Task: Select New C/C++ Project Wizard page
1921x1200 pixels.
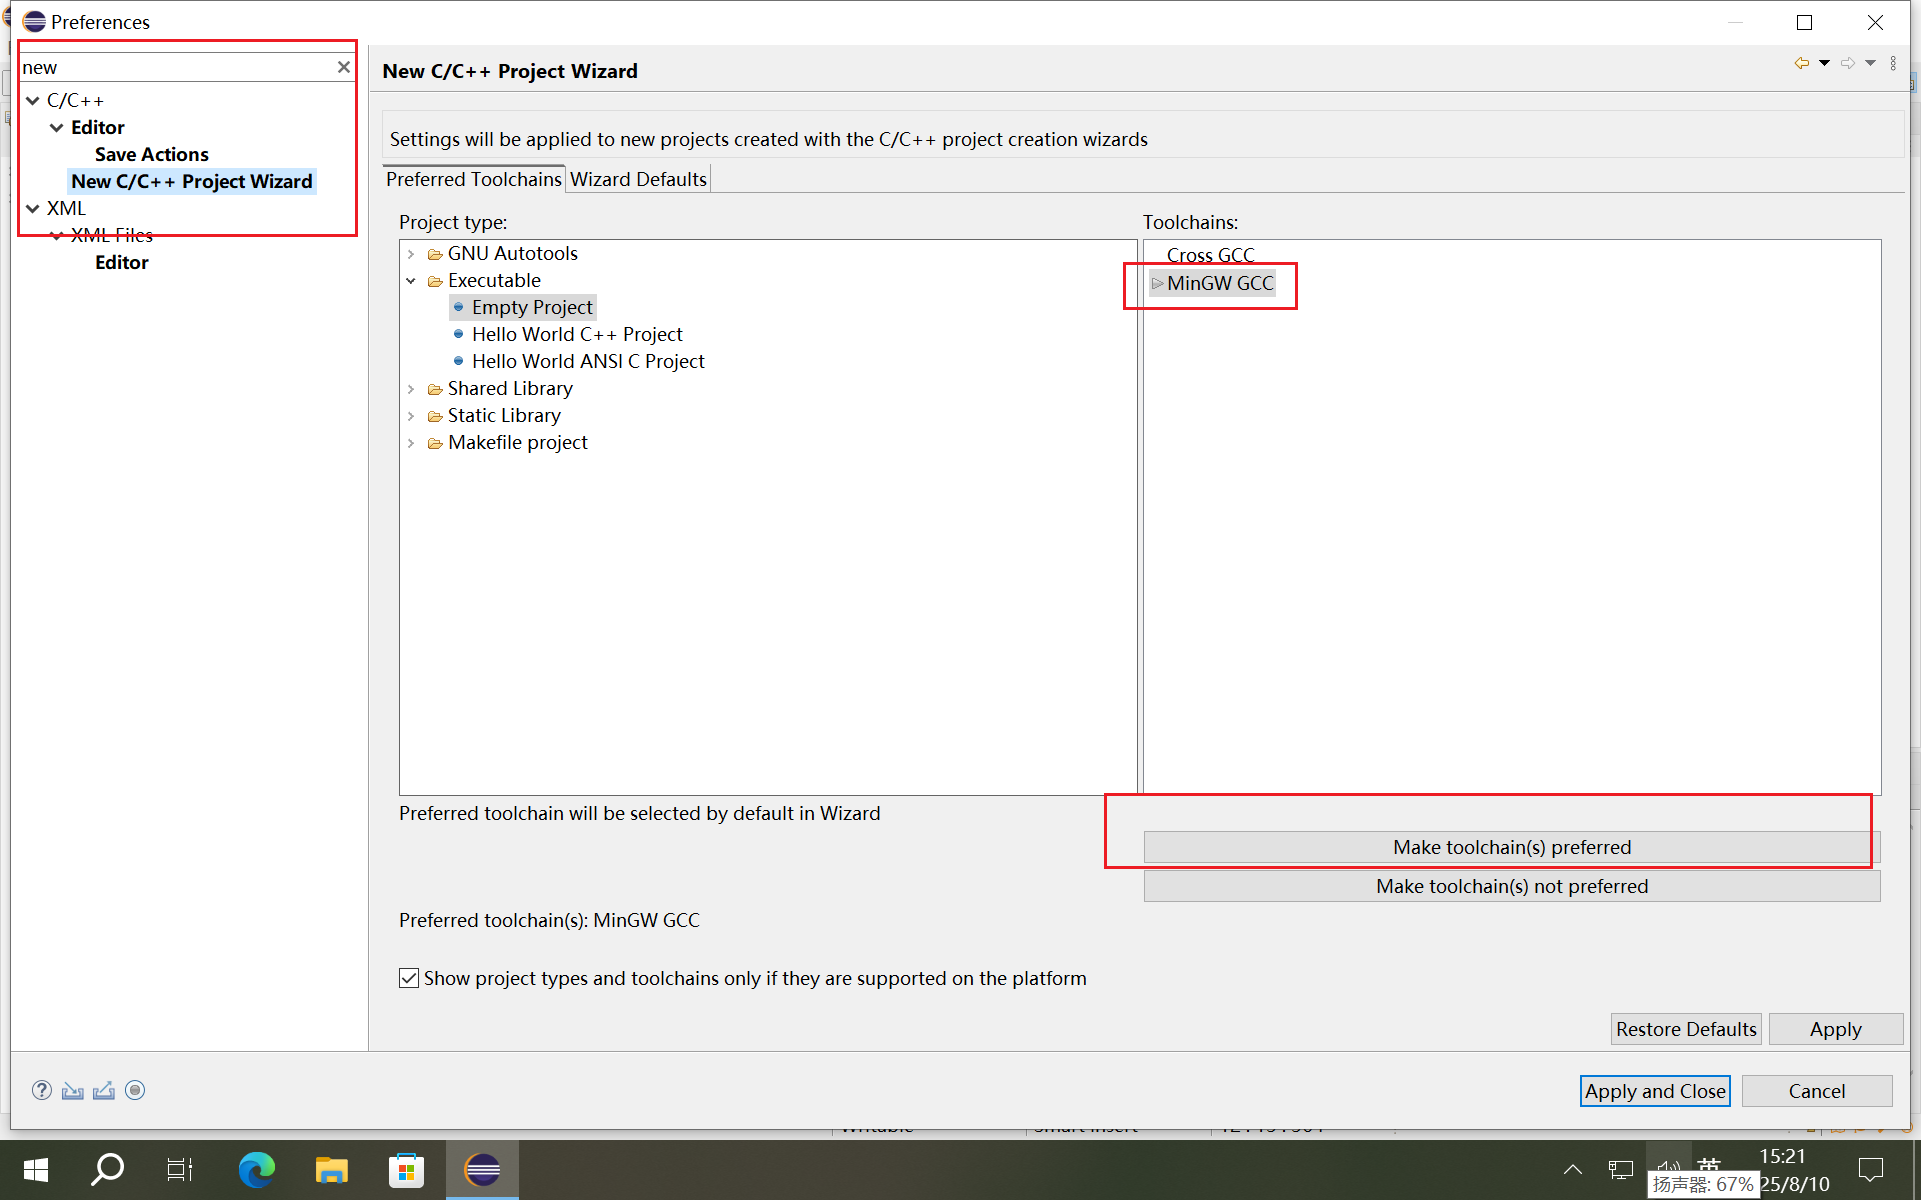Action: click(x=192, y=181)
